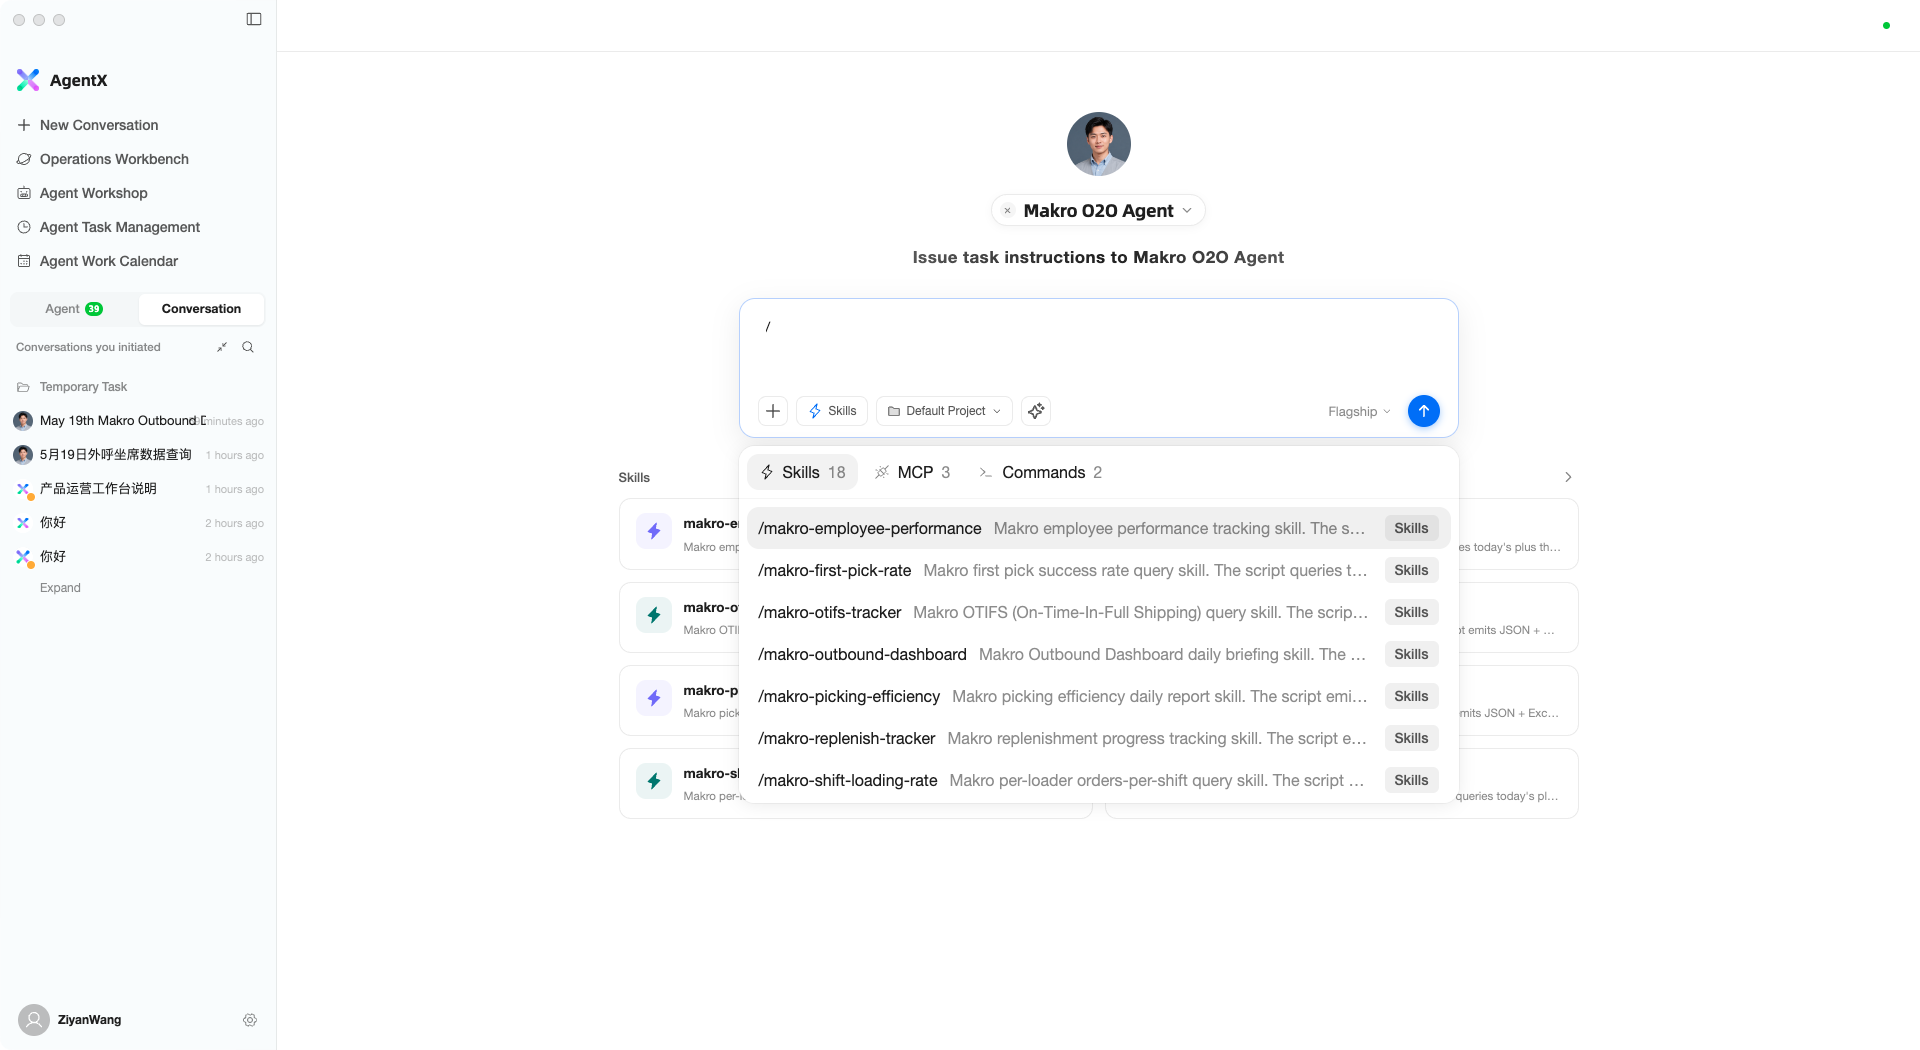The width and height of the screenshot is (1920, 1050).
Task: Switch to the Conversation tab
Action: (201, 309)
